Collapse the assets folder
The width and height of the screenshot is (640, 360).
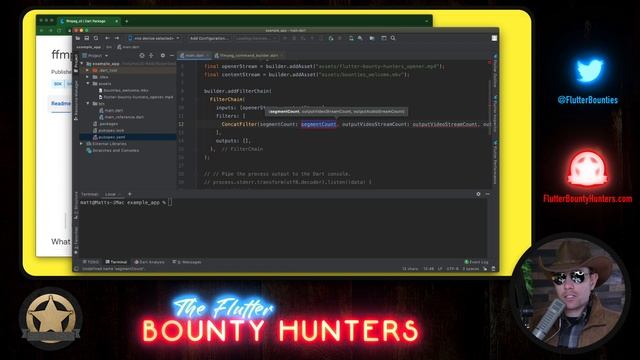pyautogui.click(x=87, y=84)
